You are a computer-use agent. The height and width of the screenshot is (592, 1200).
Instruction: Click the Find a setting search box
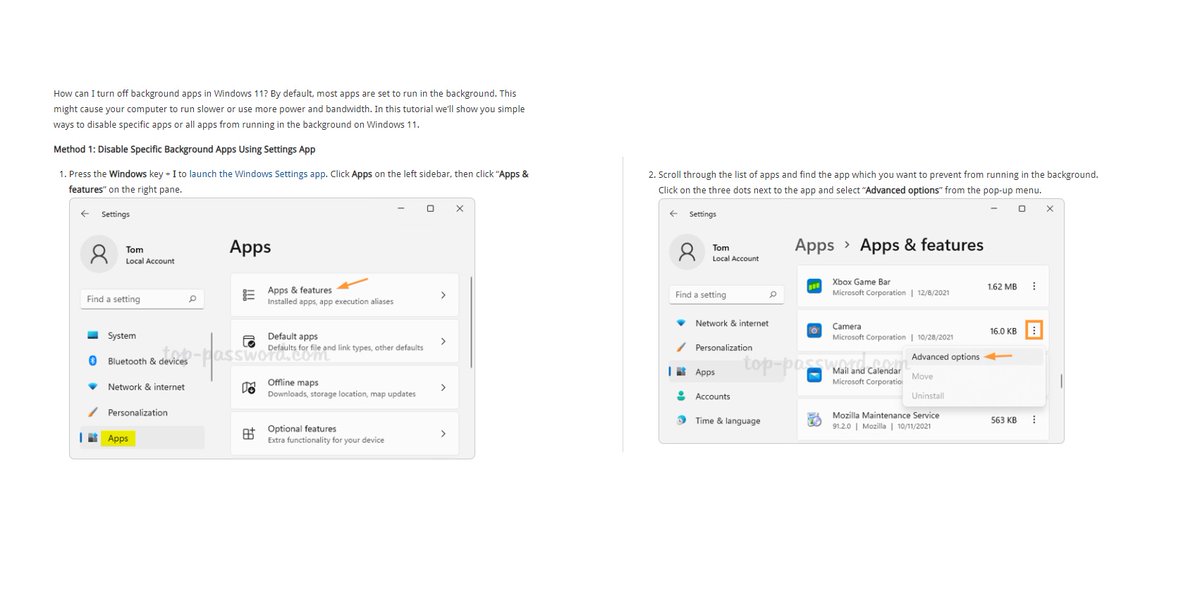pyautogui.click(x=142, y=298)
